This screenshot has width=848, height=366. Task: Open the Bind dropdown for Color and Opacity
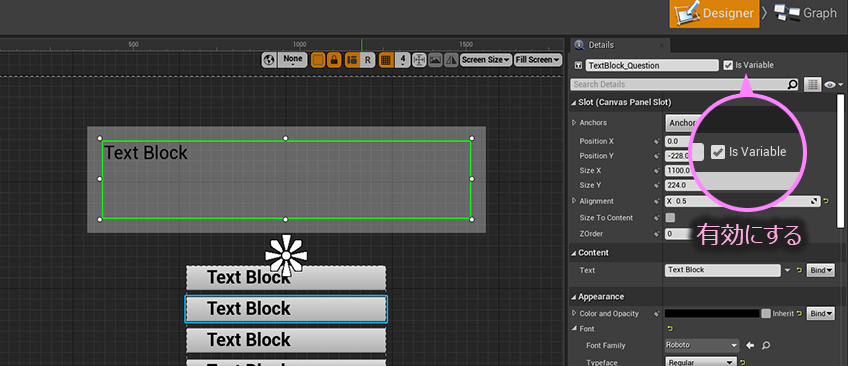(820, 314)
